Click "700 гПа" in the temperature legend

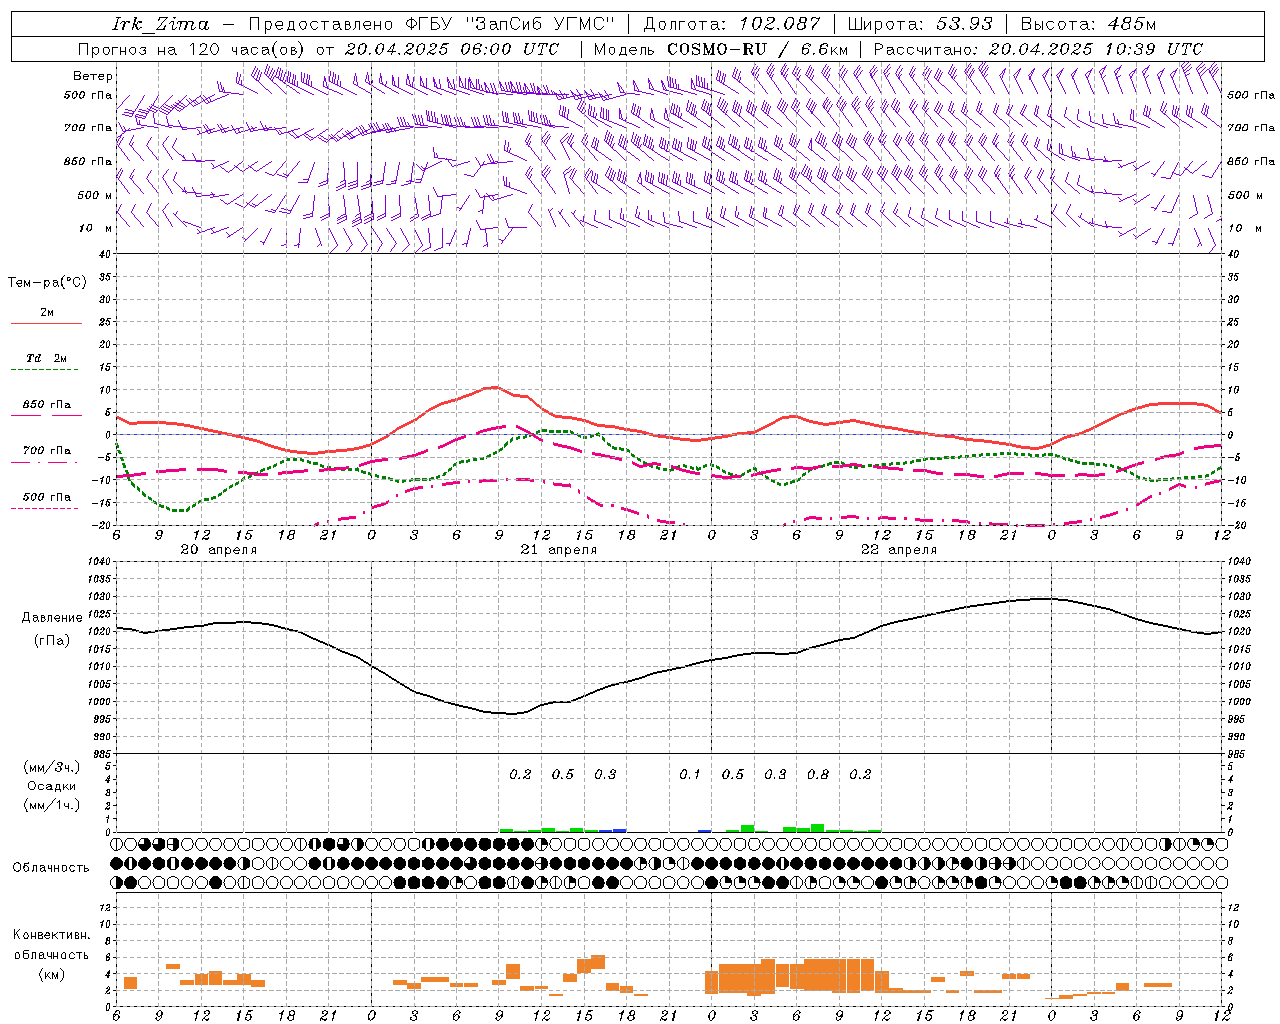[46, 451]
